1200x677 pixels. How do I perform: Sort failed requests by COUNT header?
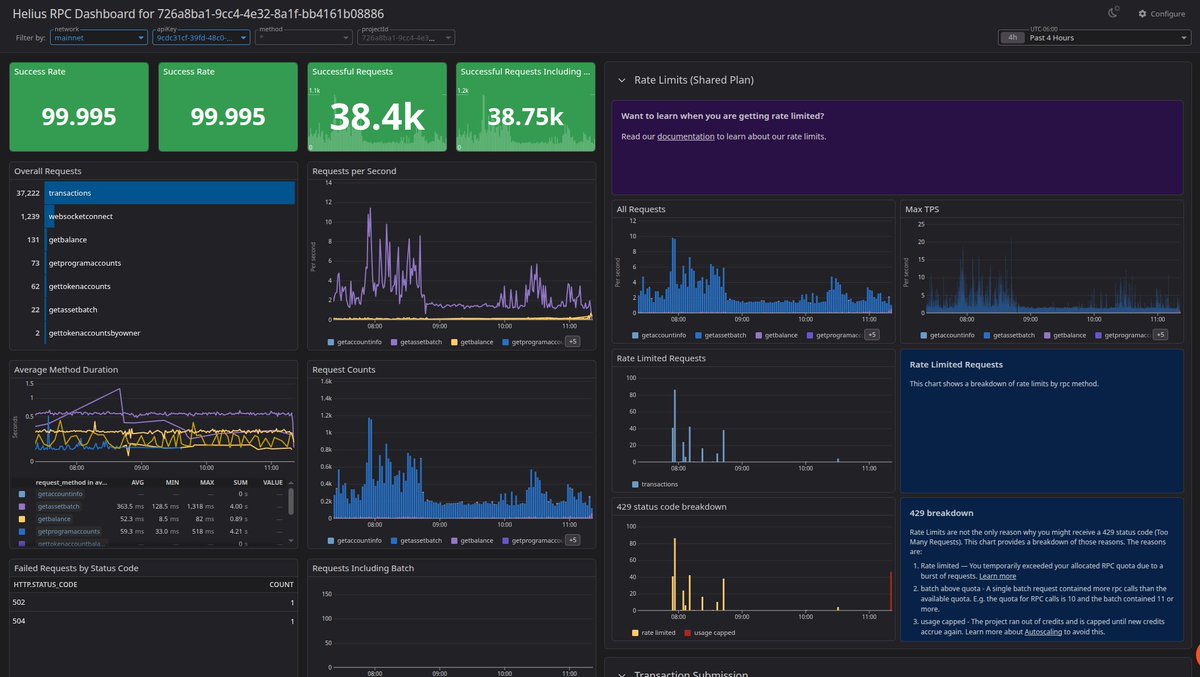tap(282, 584)
